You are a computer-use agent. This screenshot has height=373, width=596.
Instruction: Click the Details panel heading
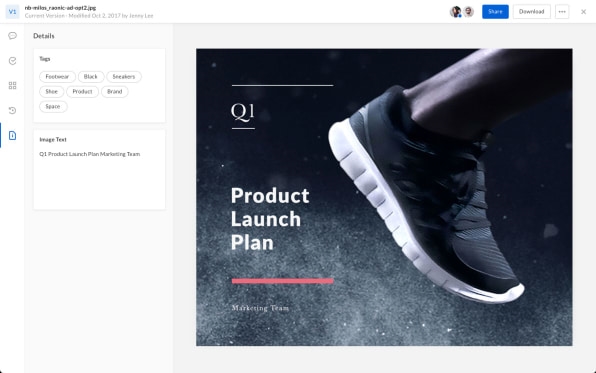(44, 36)
